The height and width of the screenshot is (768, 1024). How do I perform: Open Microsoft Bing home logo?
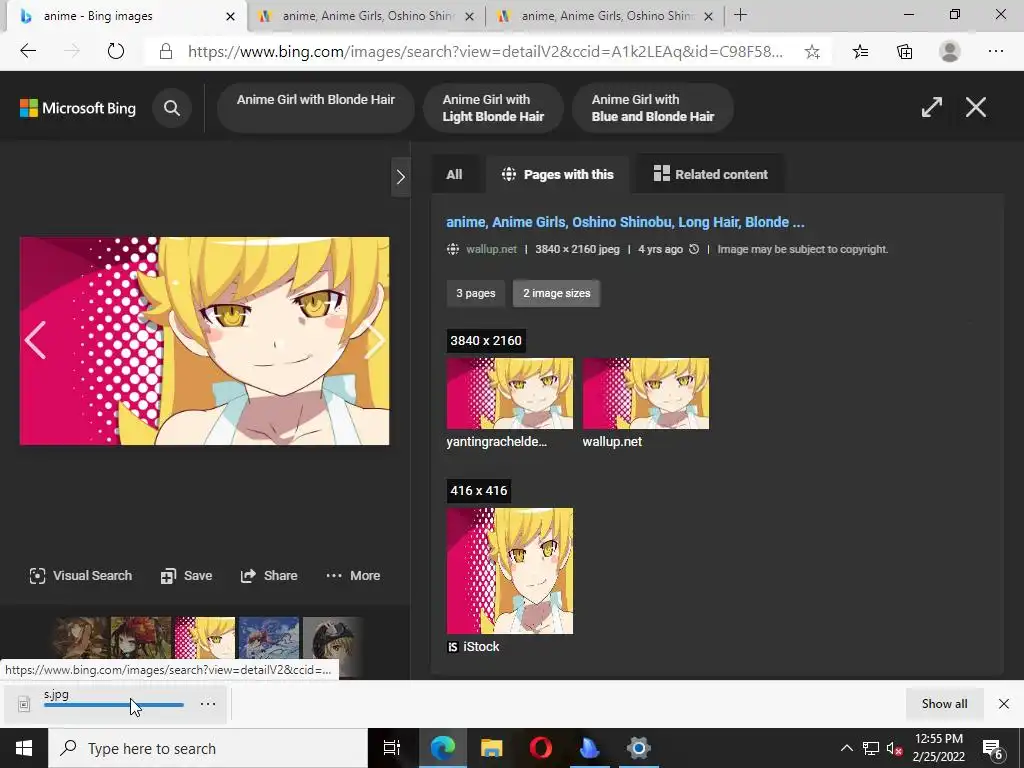point(78,108)
